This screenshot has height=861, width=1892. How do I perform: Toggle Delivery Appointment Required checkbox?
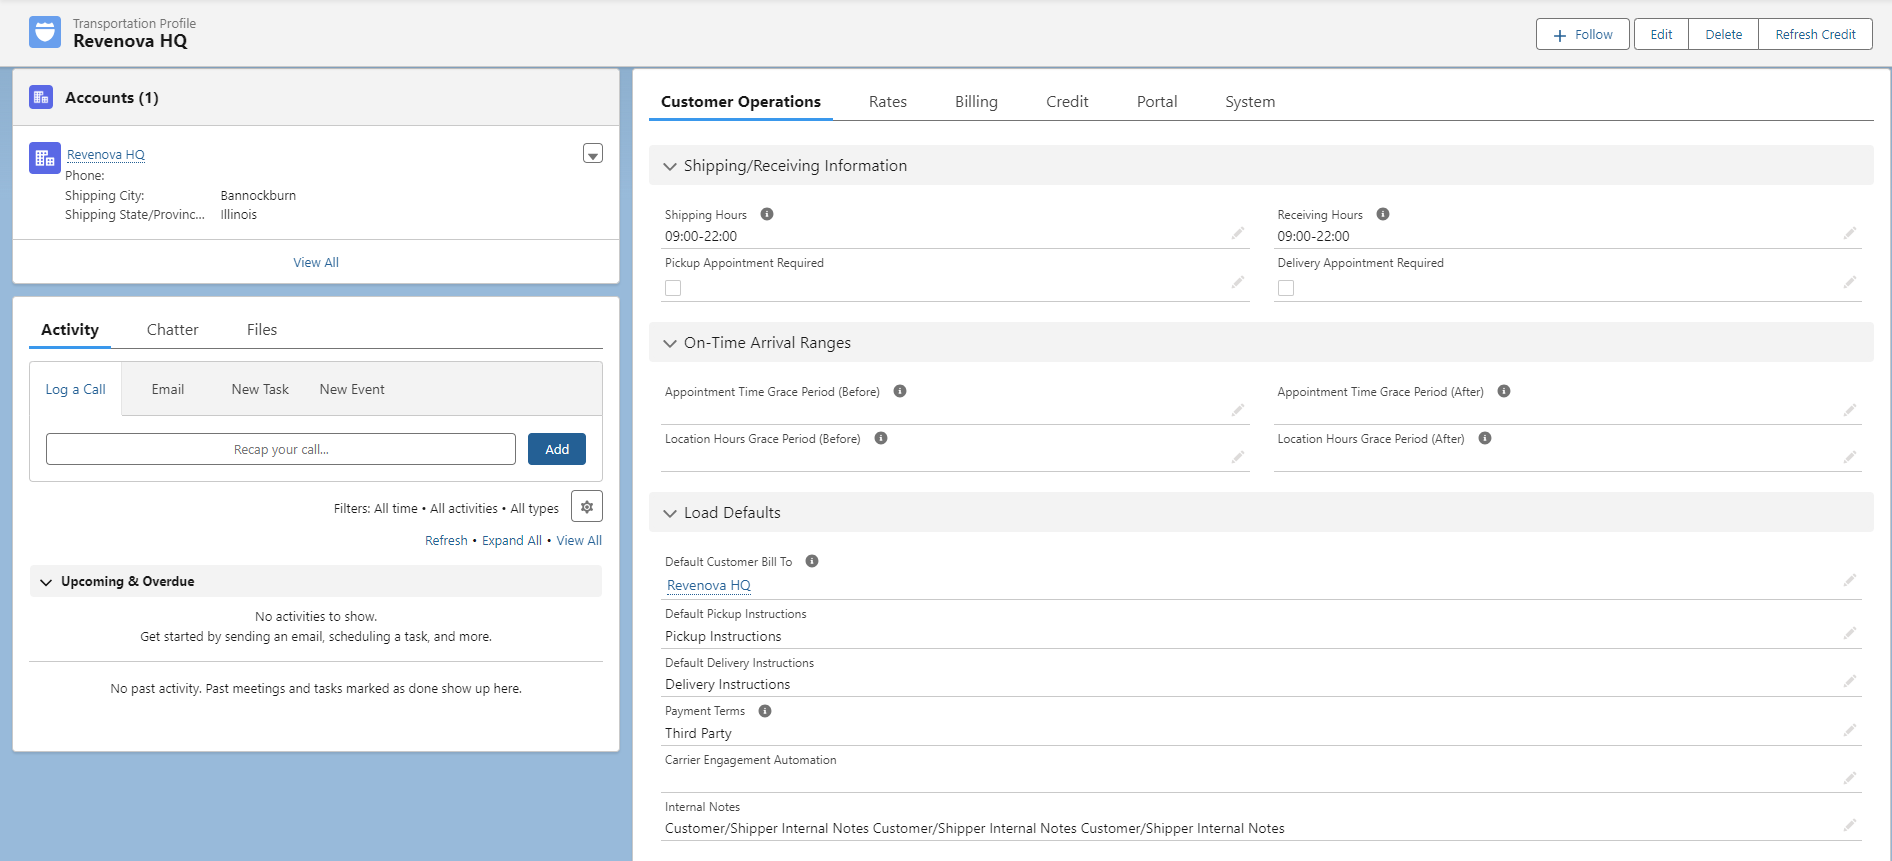coord(1286,288)
